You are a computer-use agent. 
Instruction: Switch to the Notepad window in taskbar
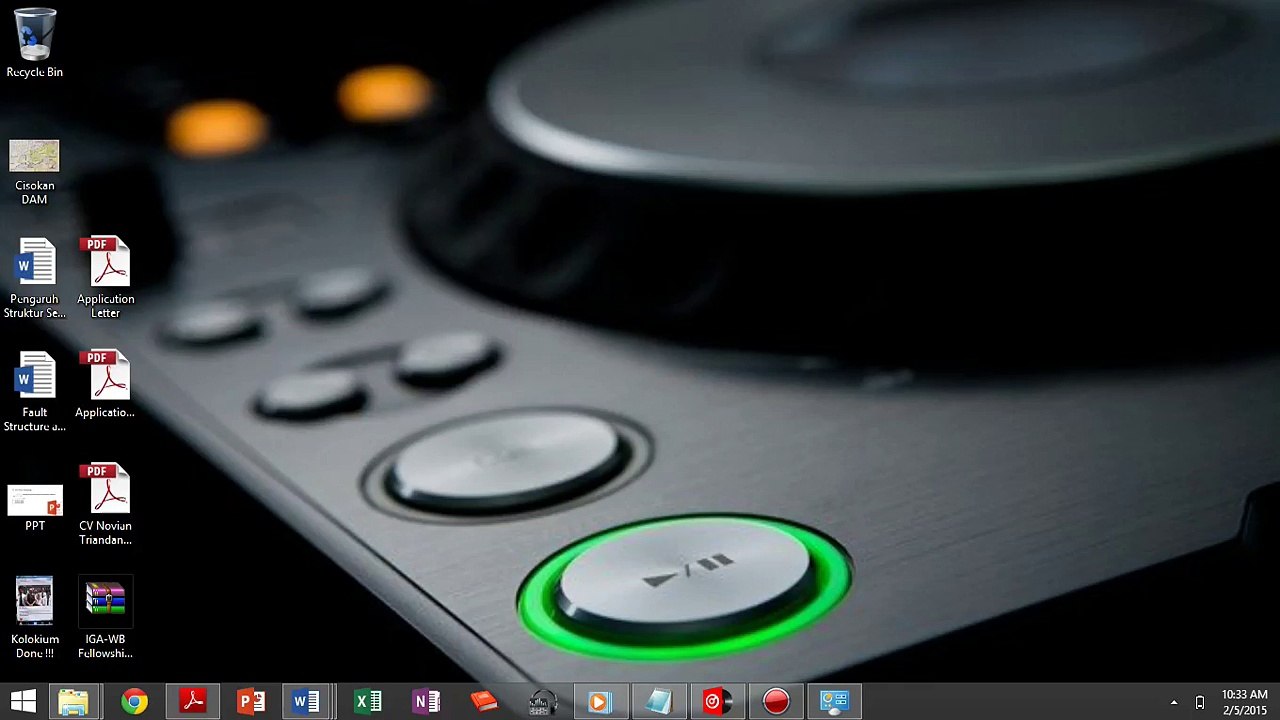coord(658,701)
